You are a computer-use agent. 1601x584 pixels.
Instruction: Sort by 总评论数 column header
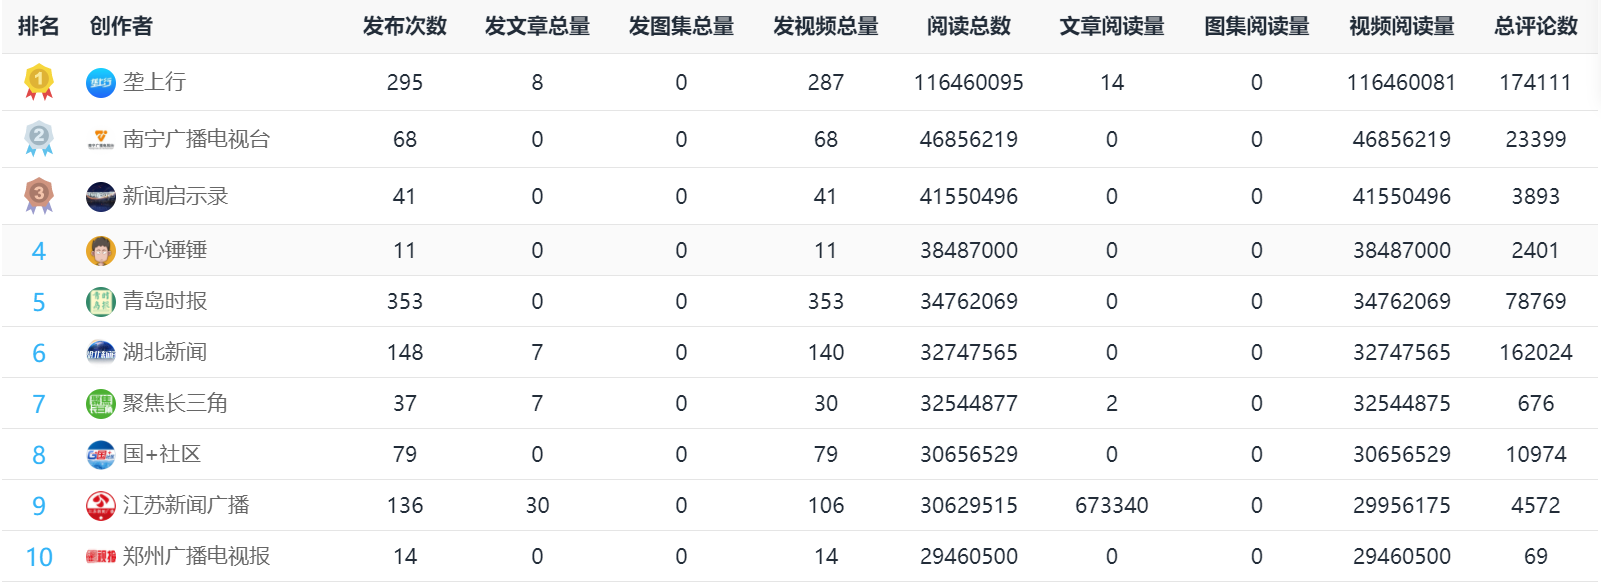tap(1536, 26)
